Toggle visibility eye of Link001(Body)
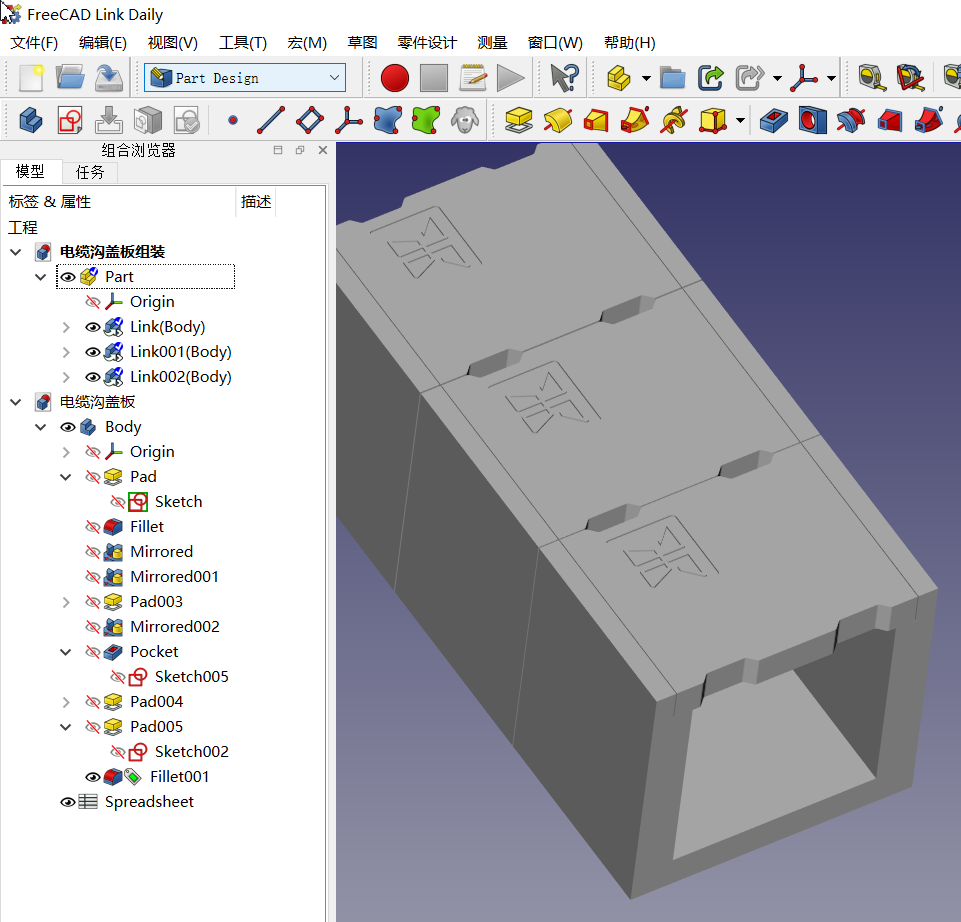961x922 pixels. point(92,352)
